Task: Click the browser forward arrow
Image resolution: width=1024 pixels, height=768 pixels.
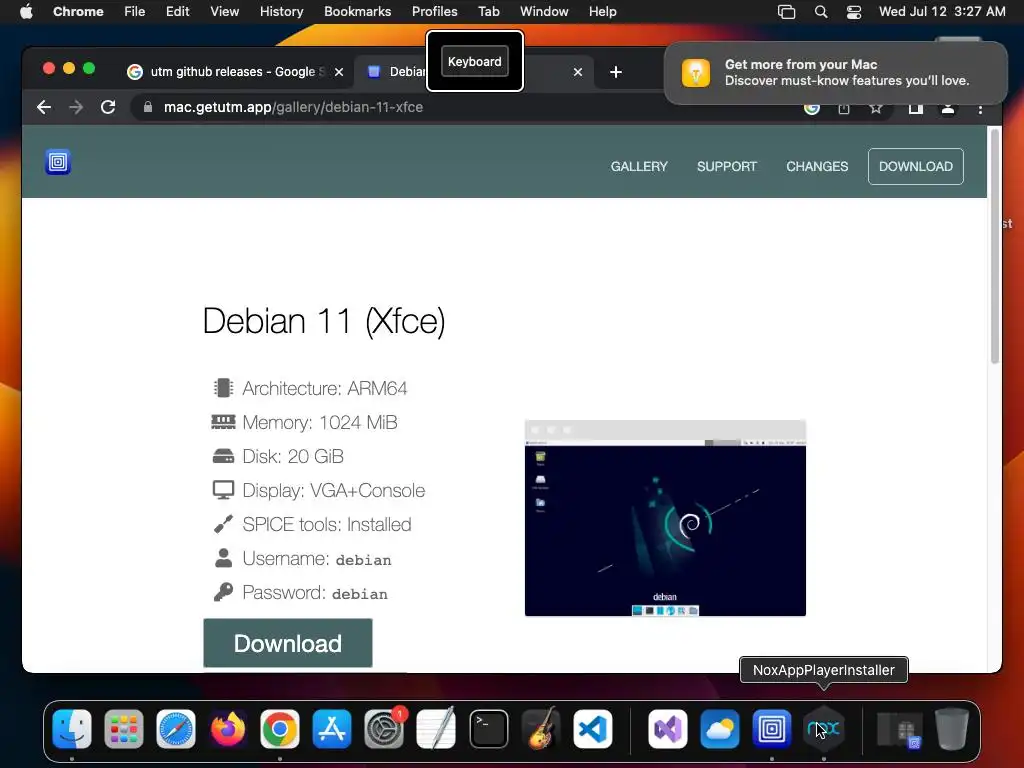Action: 76,107
